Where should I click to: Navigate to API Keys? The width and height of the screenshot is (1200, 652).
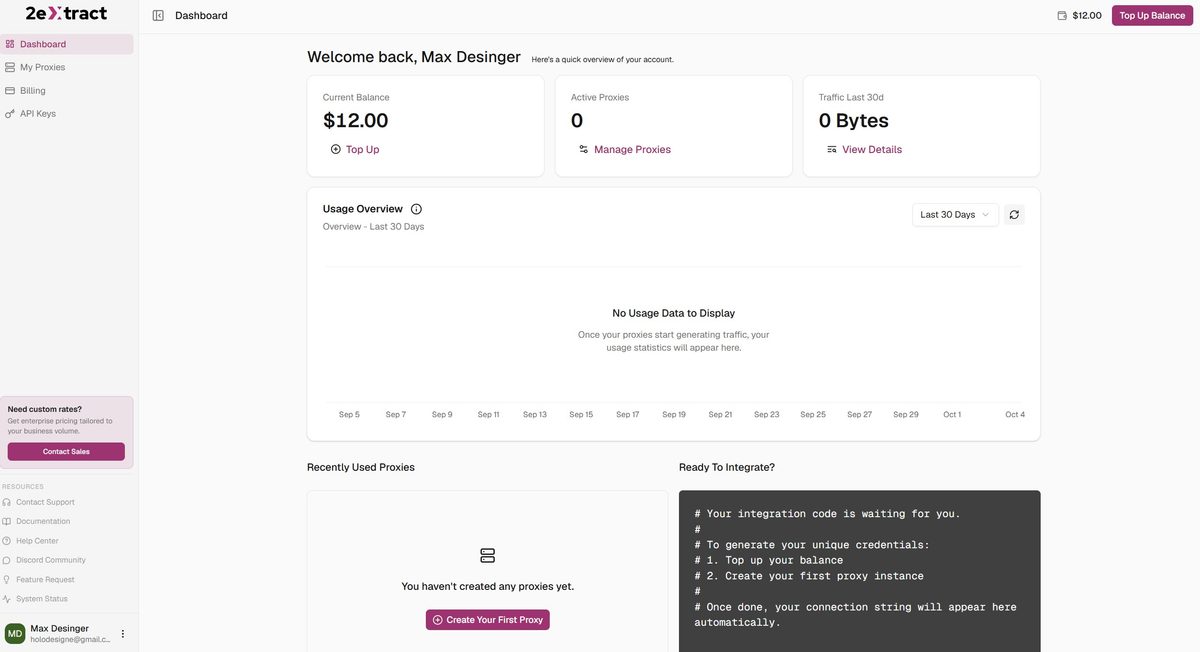tap(67, 113)
